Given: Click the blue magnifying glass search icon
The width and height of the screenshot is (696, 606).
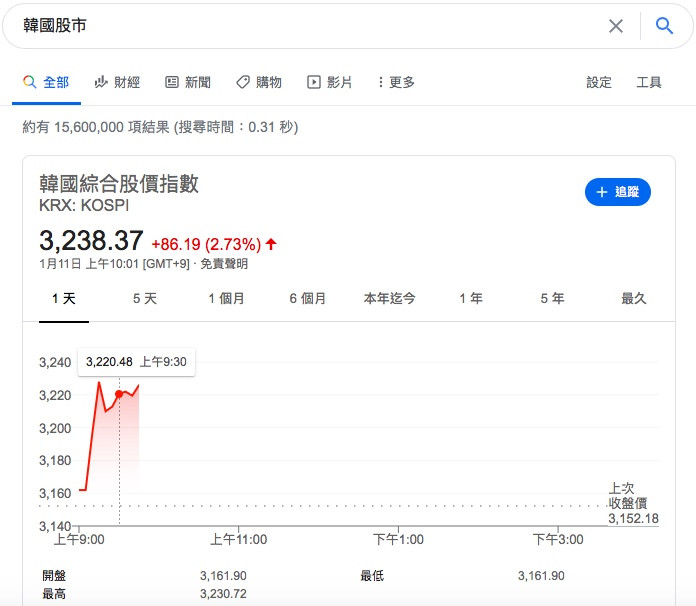Looking at the screenshot, I should click(x=664, y=26).
